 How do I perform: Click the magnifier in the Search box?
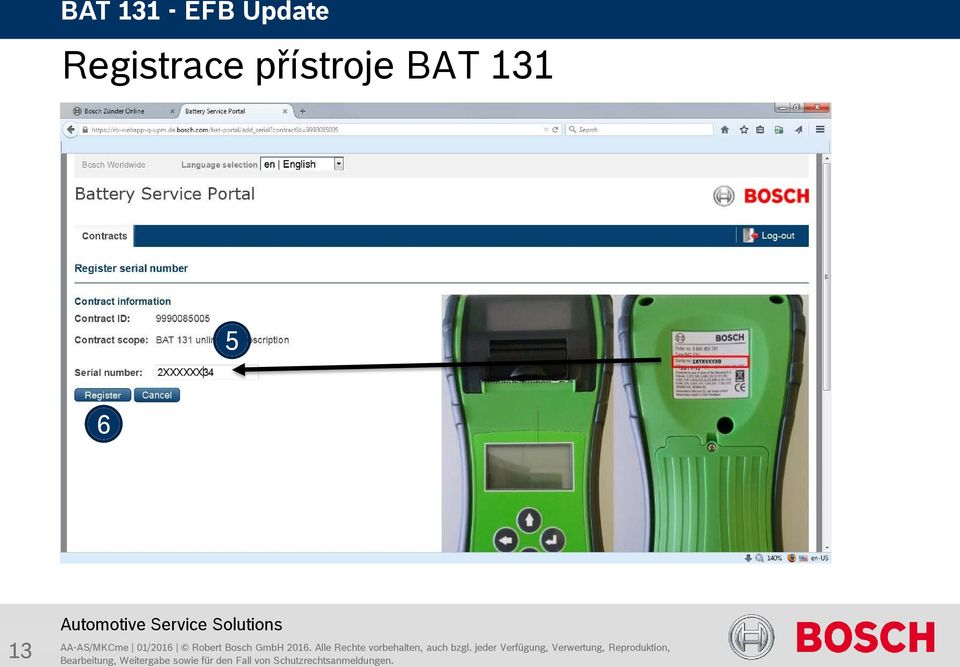[572, 129]
